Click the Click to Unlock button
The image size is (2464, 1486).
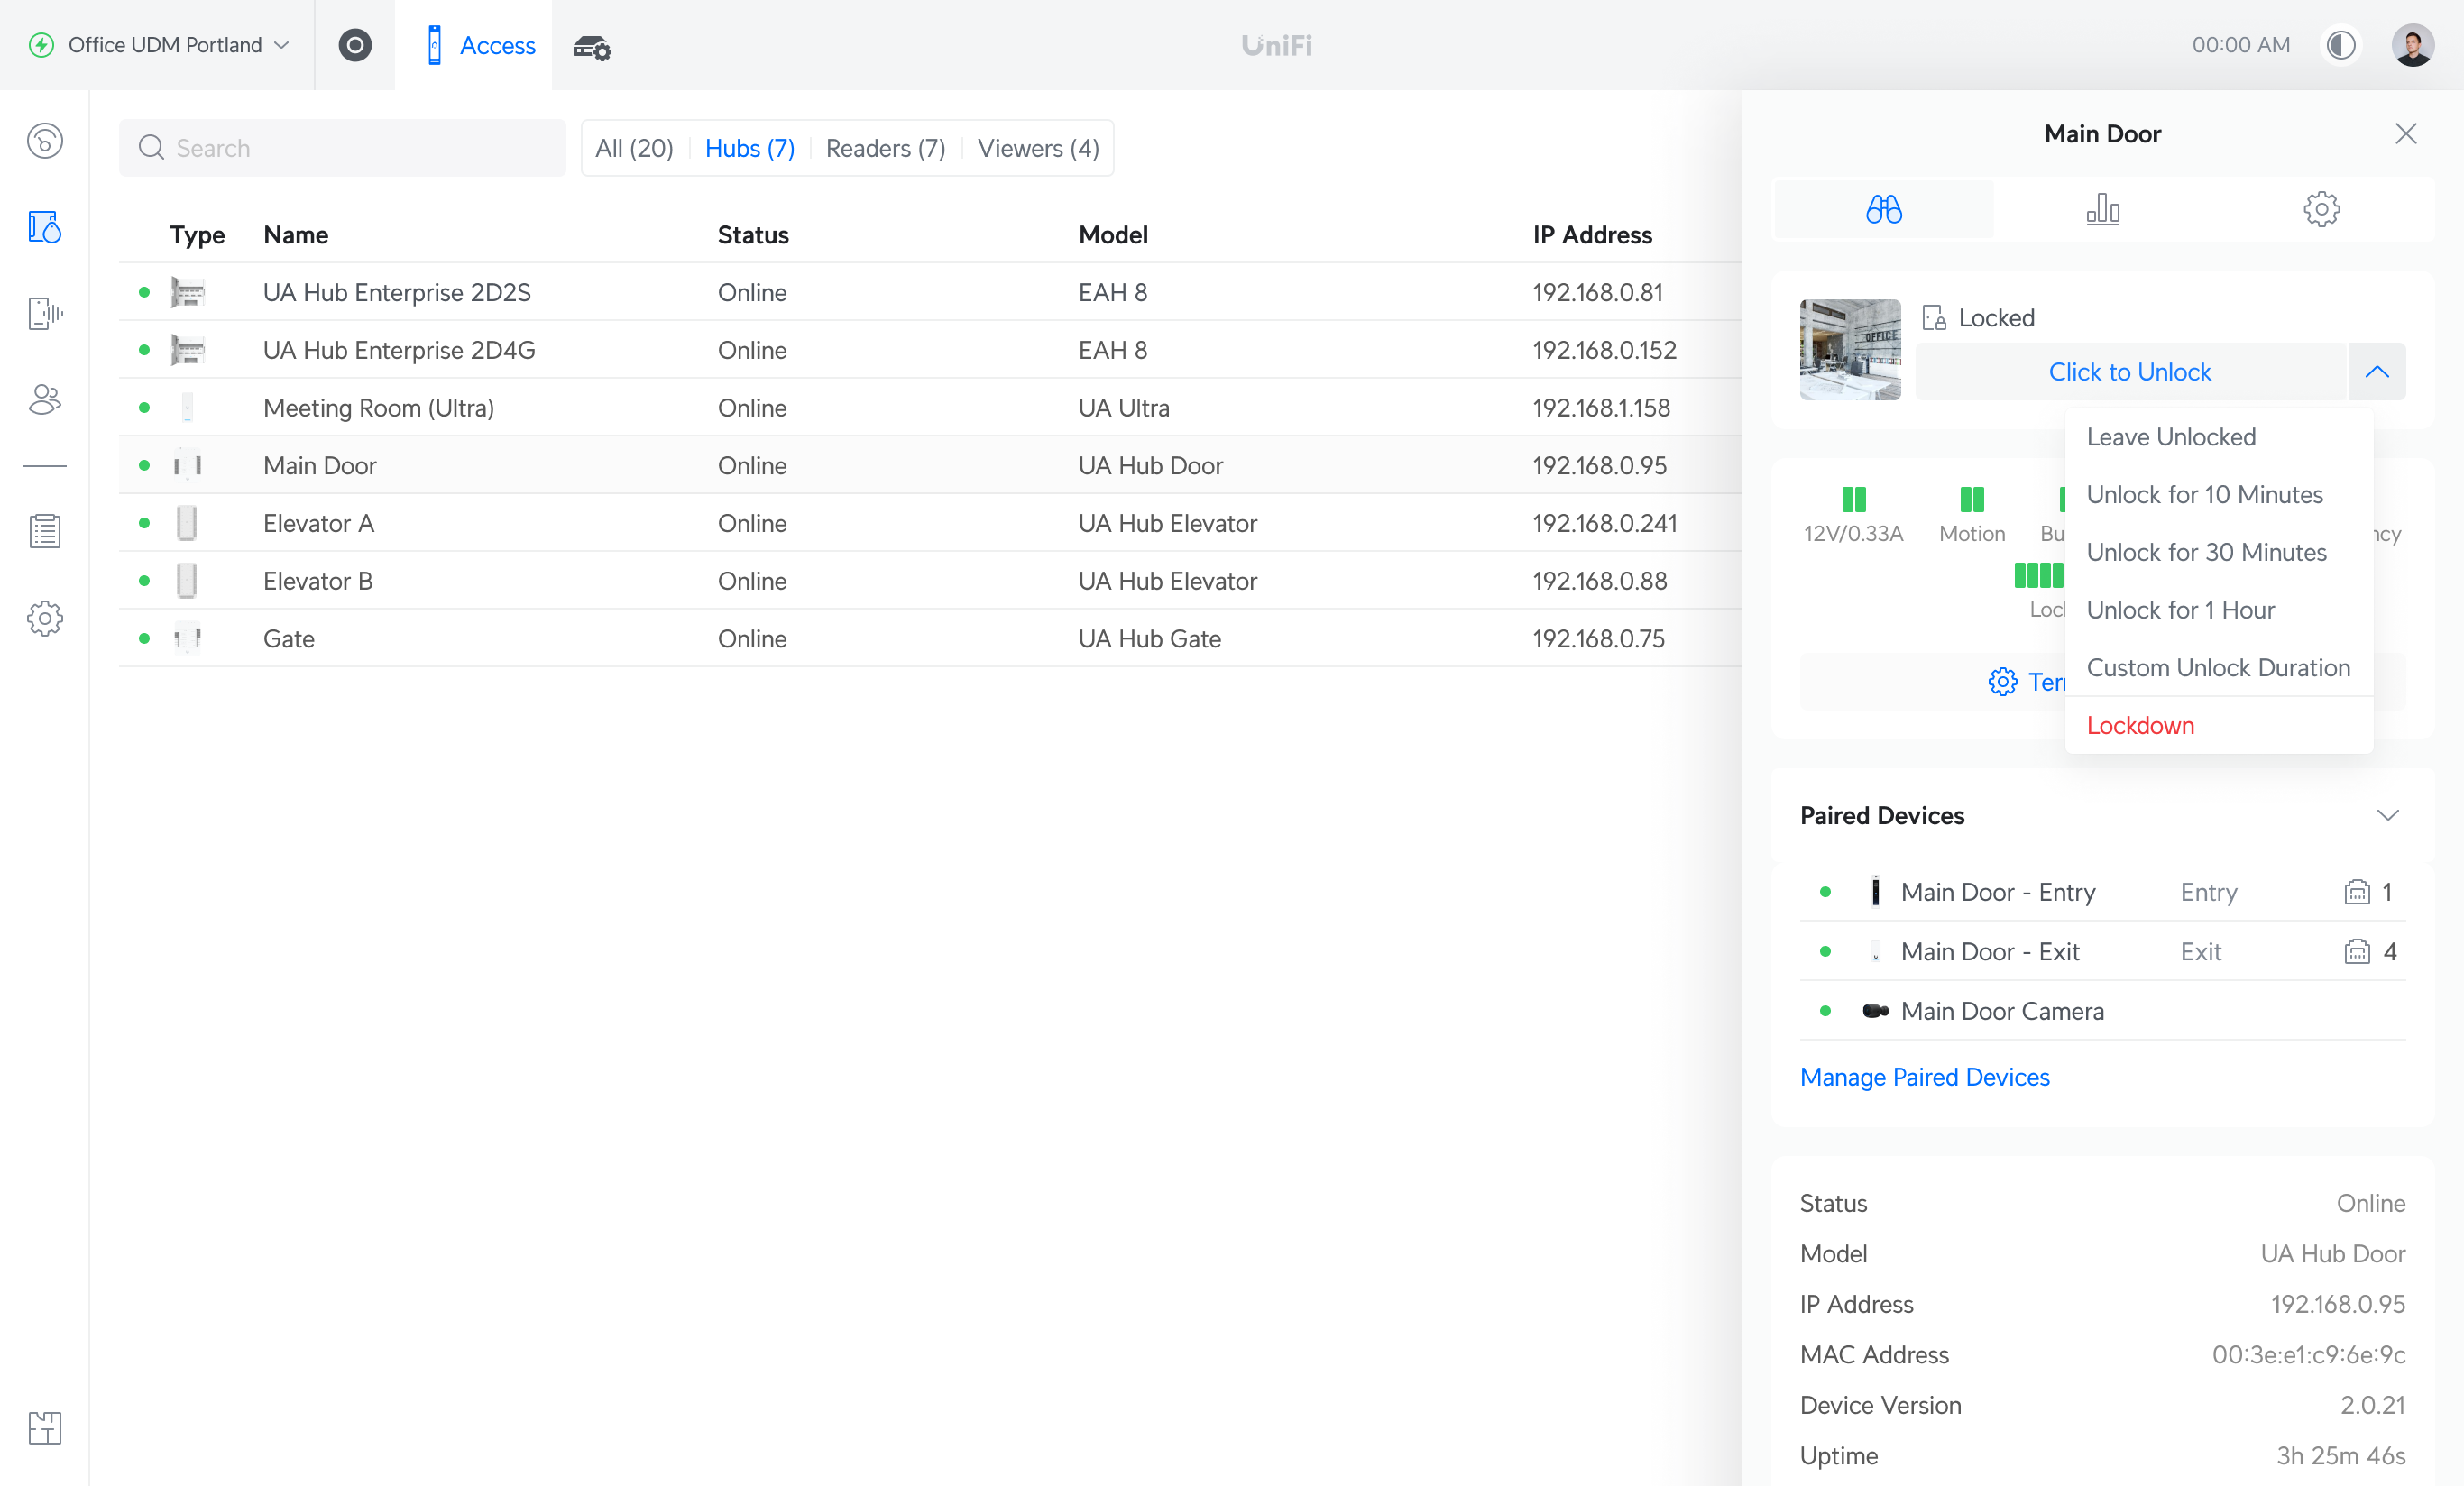coord(2130,372)
